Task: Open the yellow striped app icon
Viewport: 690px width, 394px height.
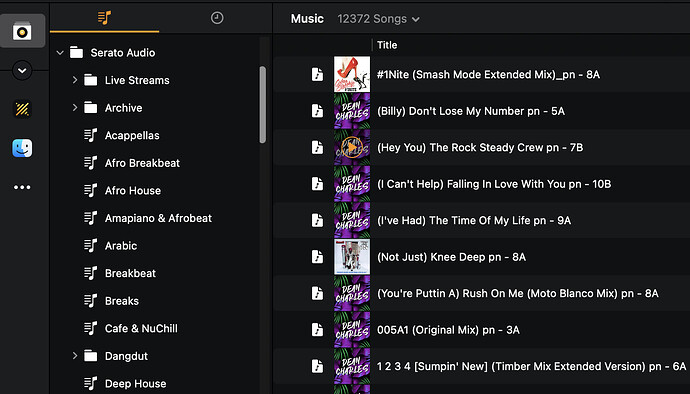Action: 22,109
